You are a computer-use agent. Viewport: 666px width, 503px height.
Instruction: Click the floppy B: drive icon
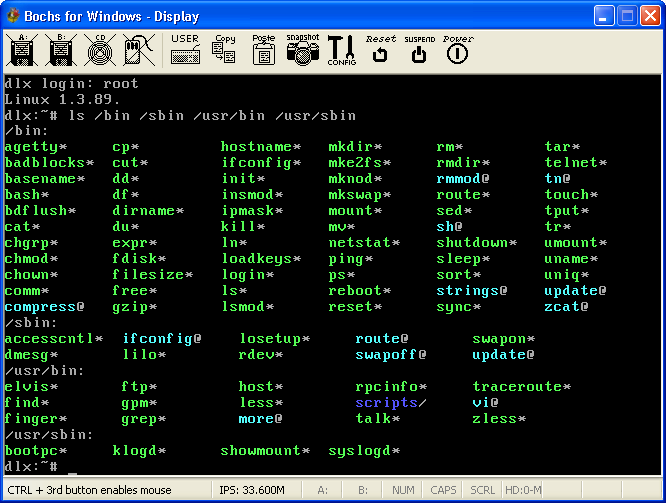61,50
